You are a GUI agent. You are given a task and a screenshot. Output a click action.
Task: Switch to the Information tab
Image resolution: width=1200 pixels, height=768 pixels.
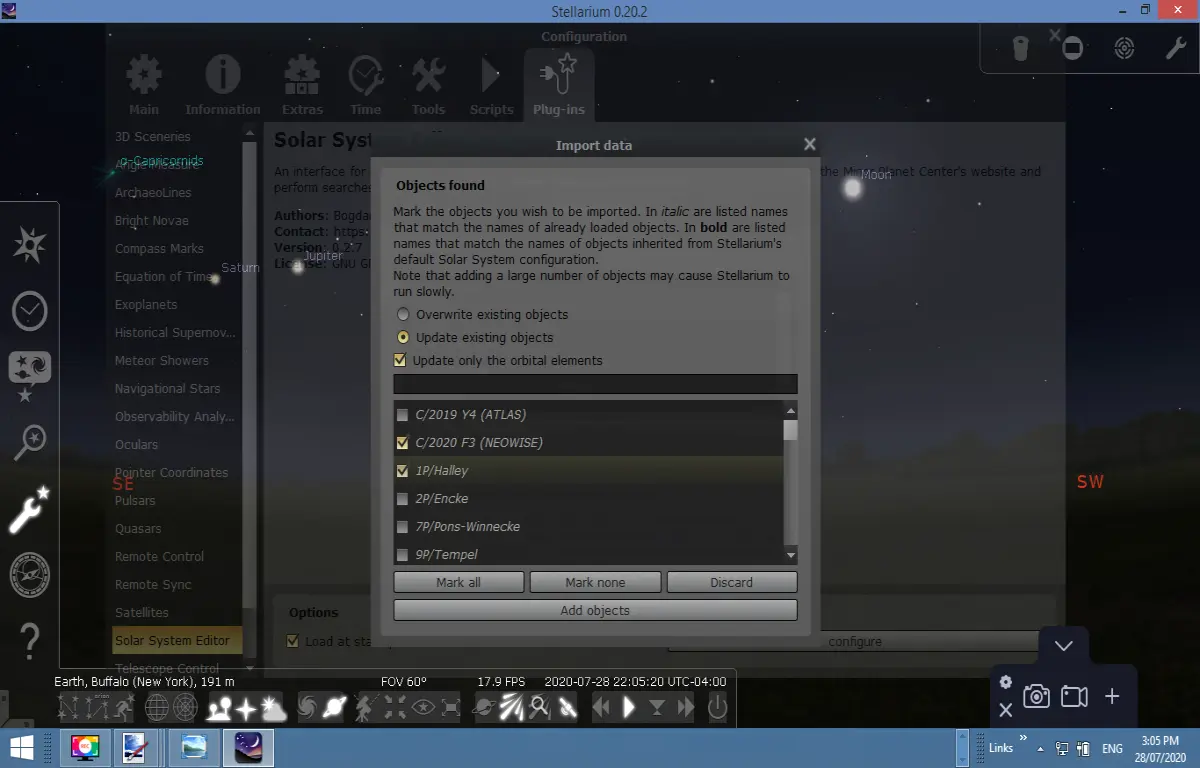point(223,85)
